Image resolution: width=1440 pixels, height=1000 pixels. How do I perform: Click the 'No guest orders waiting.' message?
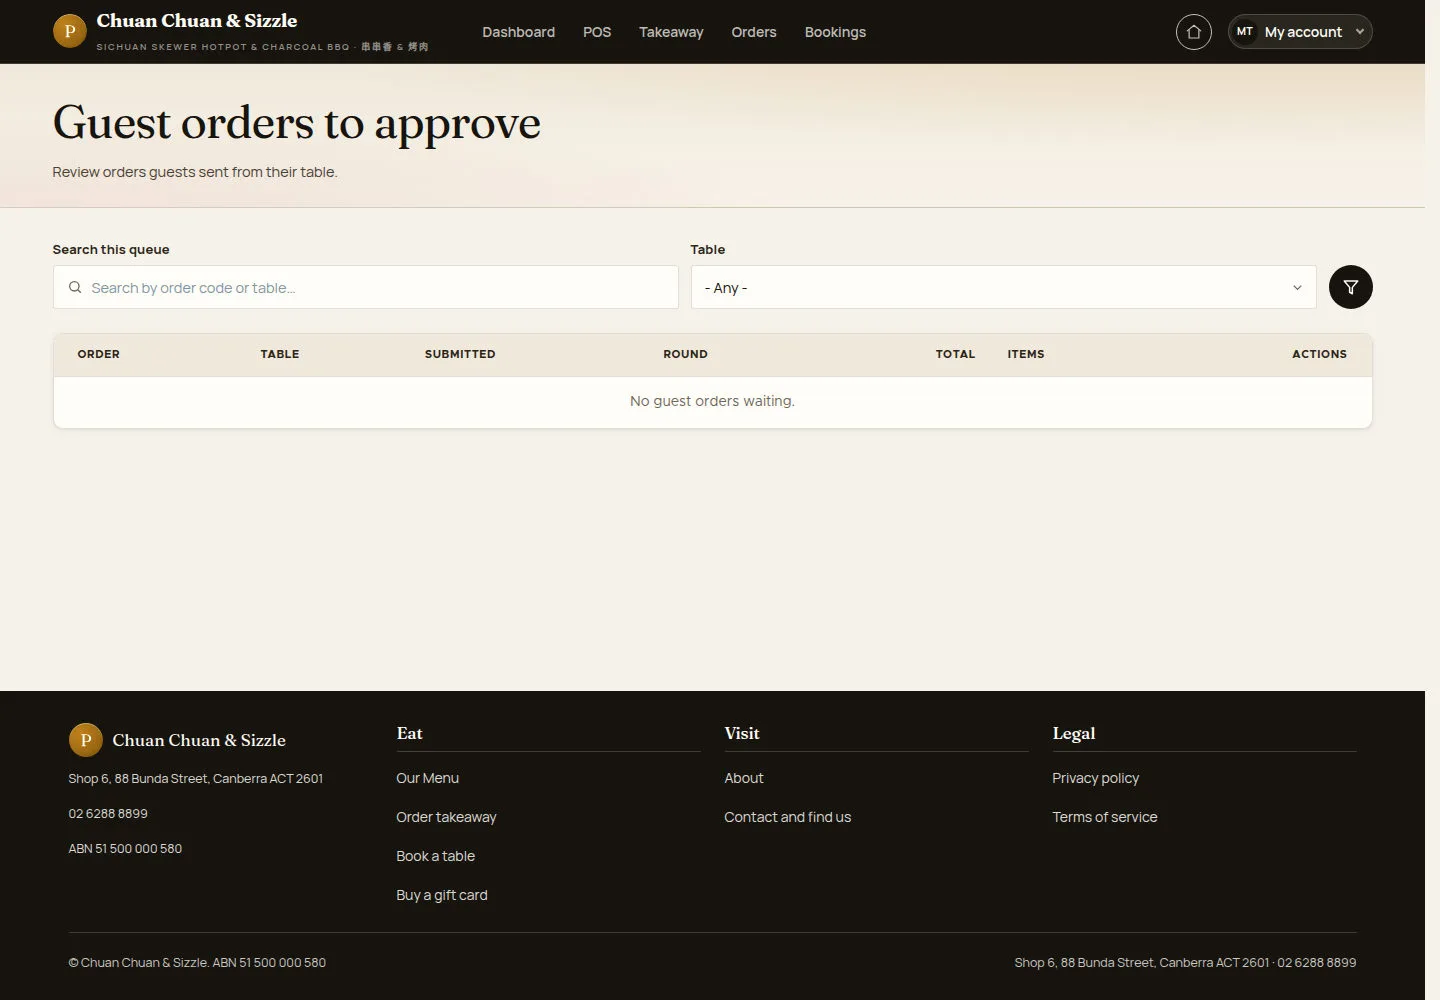[712, 401]
